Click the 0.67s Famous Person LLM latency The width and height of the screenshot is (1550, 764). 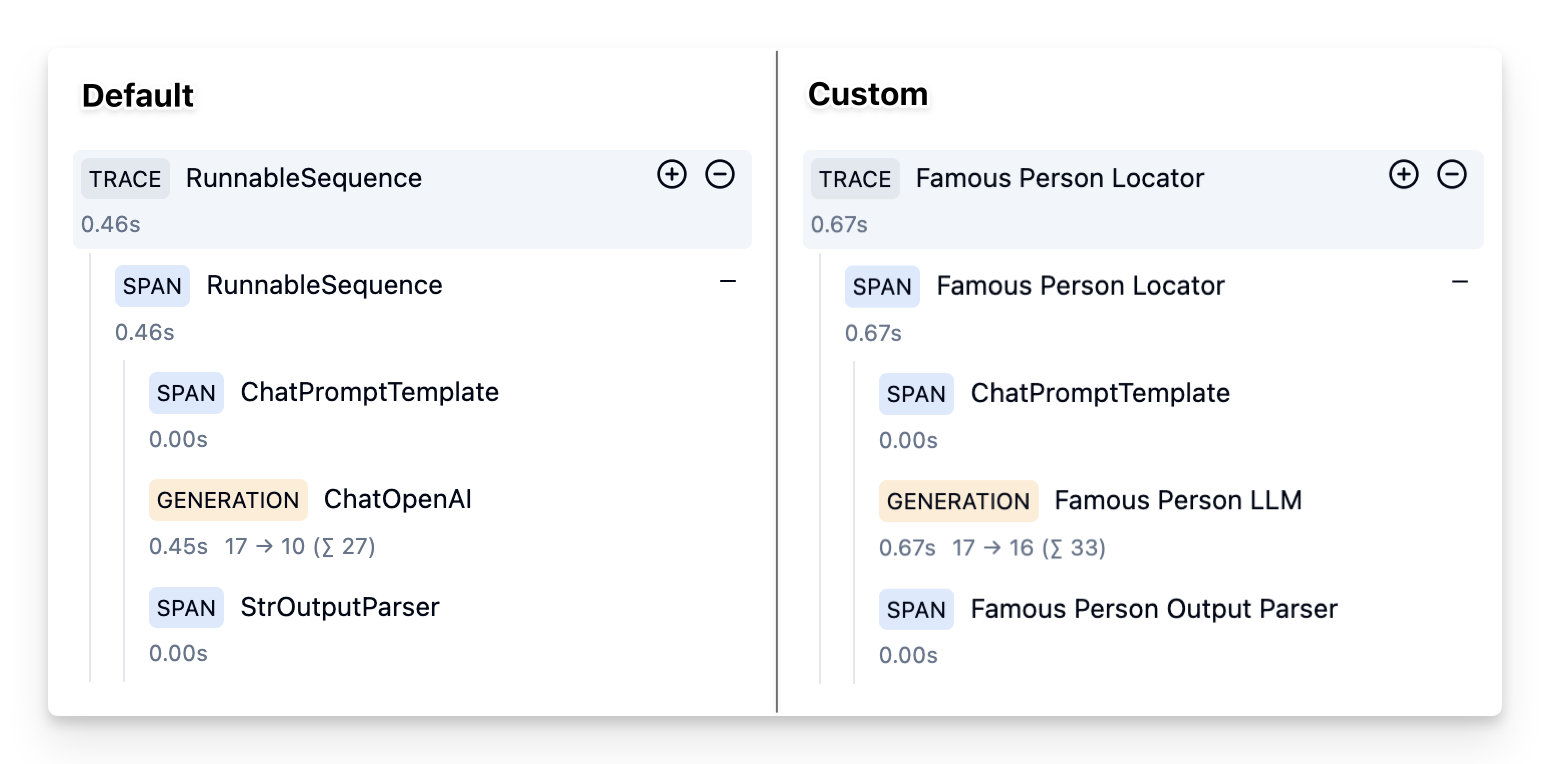907,548
